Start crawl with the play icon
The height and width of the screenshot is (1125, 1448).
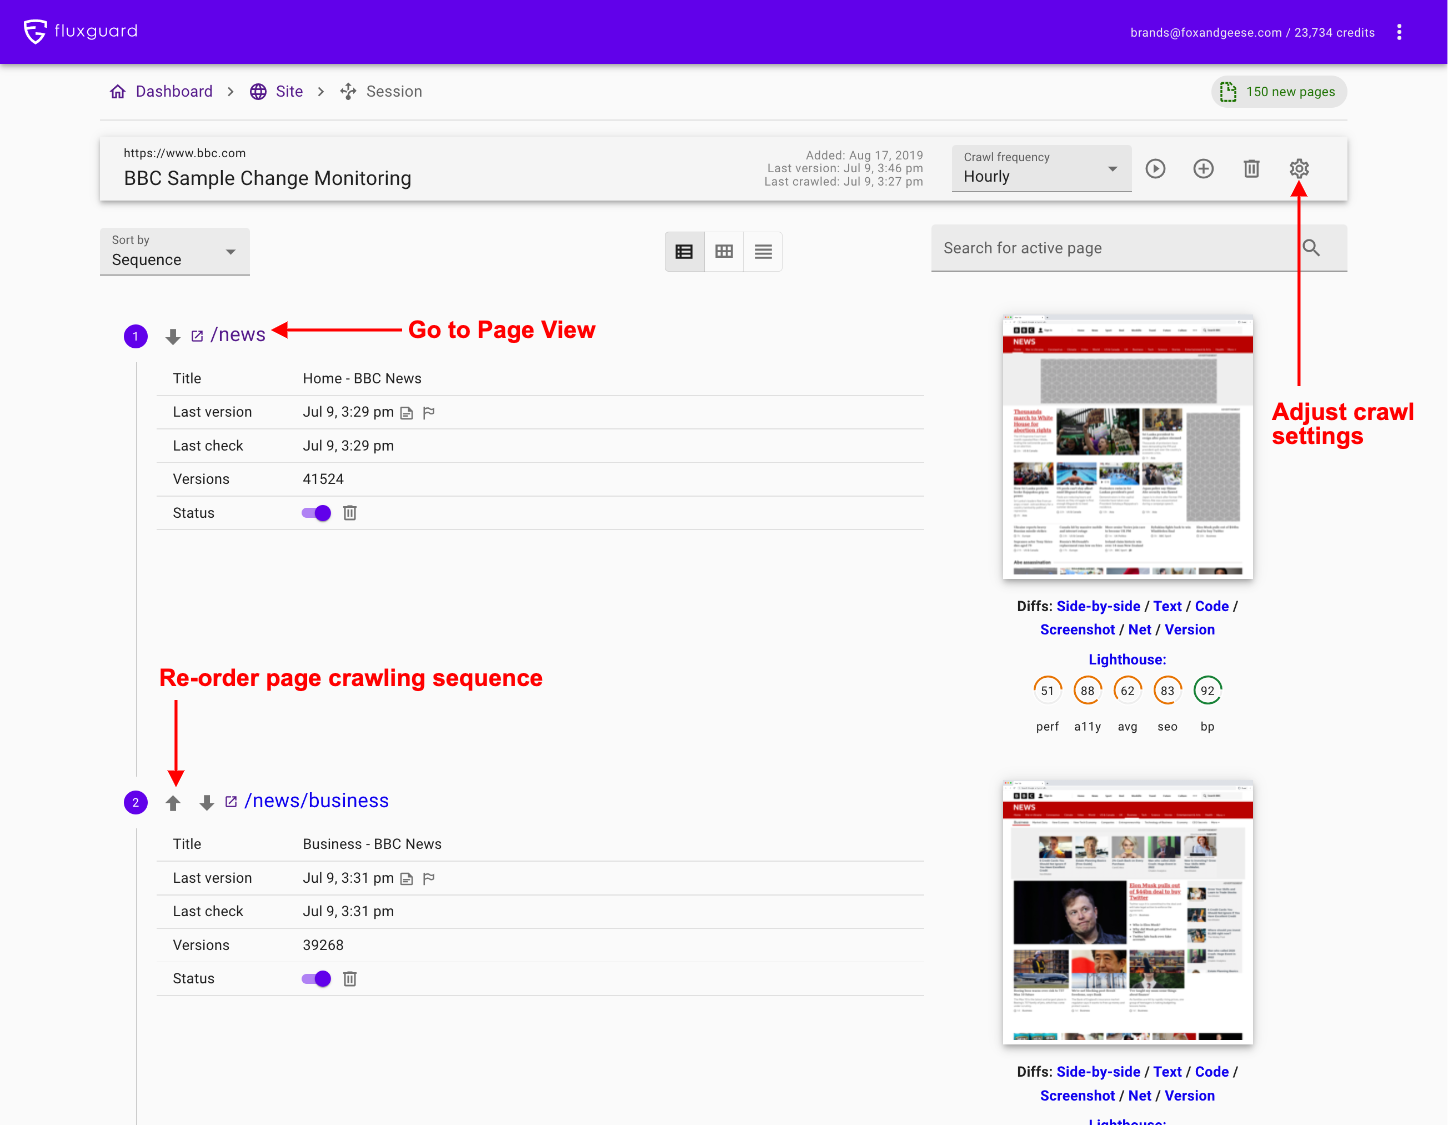pos(1156,169)
